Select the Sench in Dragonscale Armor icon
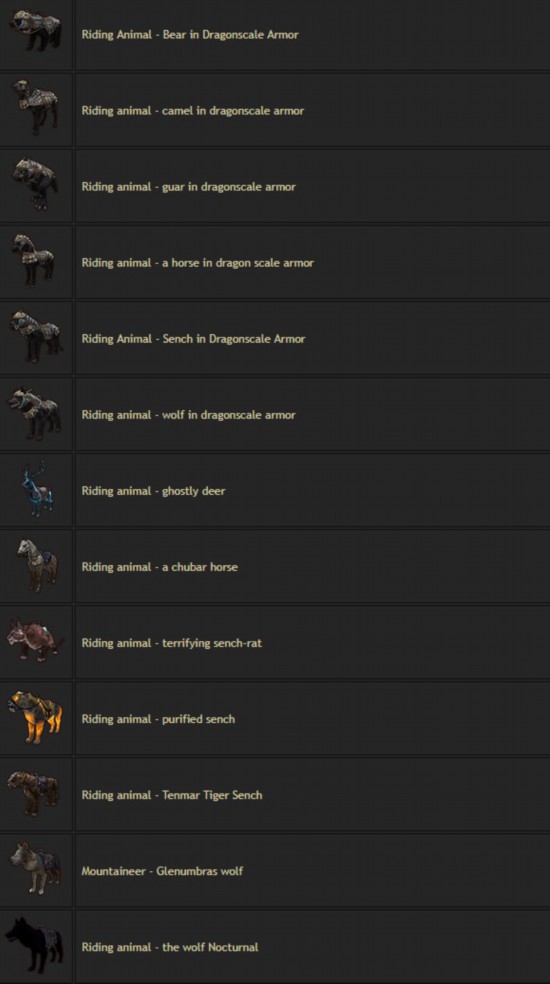Viewport: 550px width, 984px height. 36,336
